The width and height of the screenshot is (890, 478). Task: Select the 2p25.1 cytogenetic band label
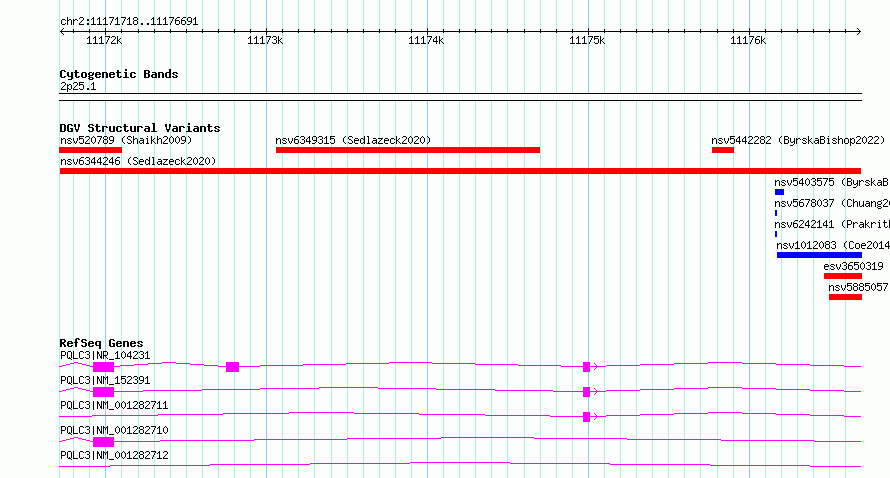pos(78,86)
